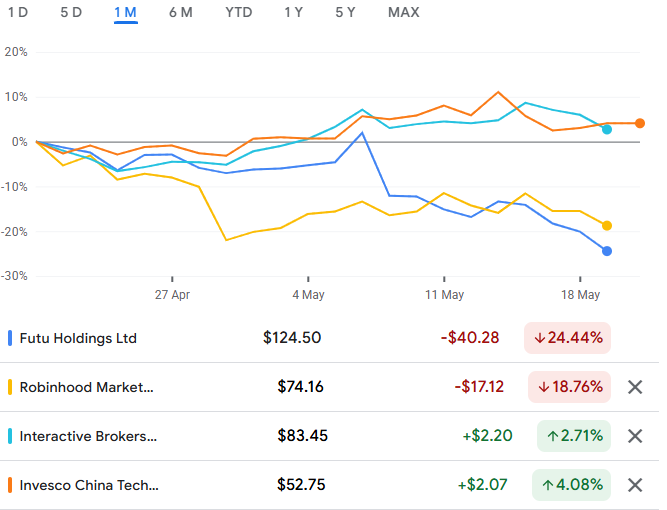
Task: Click the 27 Apr date label
Action: point(172,295)
